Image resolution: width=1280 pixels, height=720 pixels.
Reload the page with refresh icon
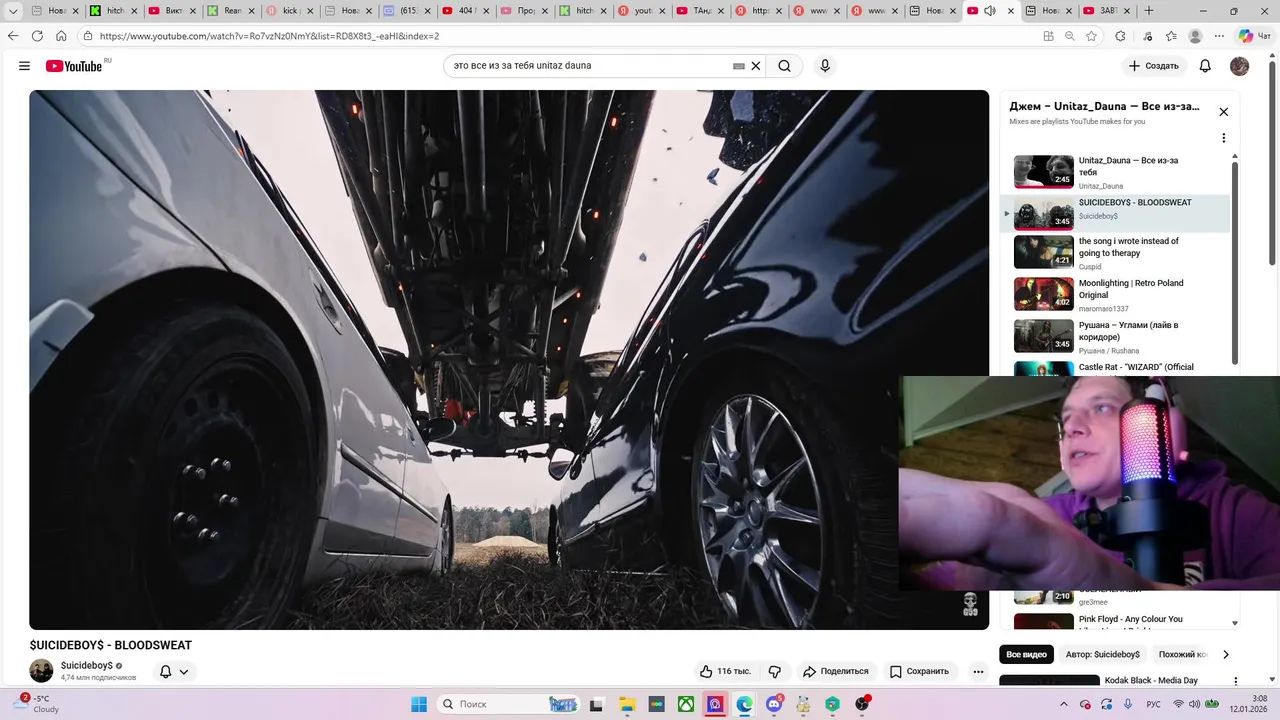pyautogui.click(x=37, y=36)
